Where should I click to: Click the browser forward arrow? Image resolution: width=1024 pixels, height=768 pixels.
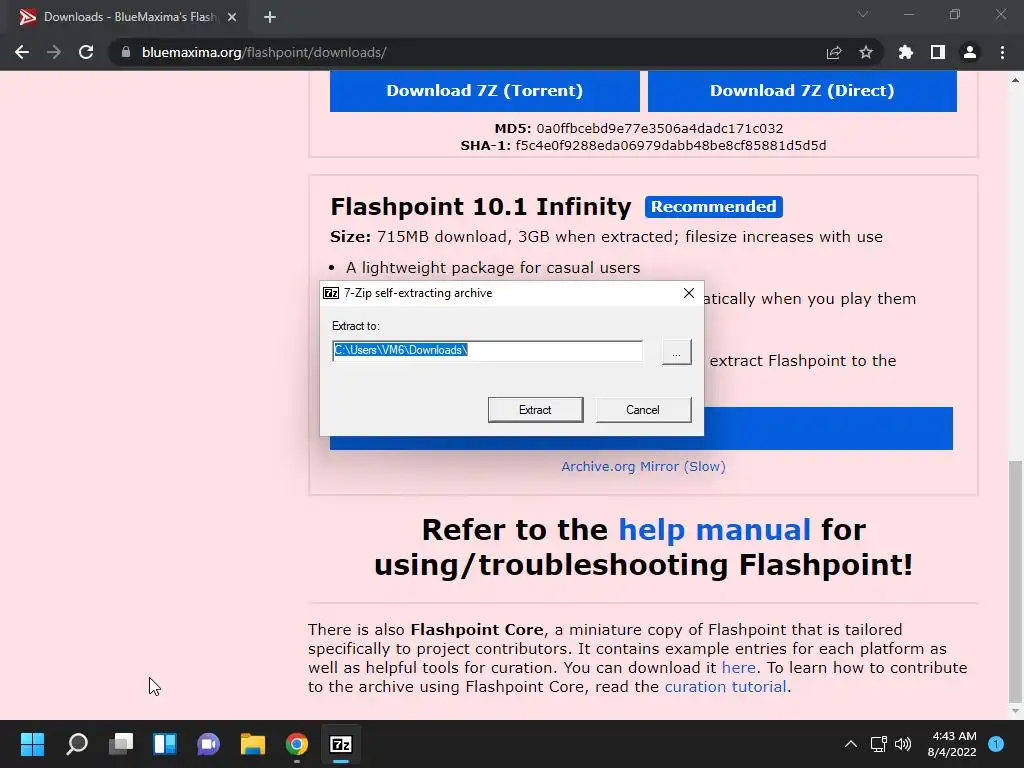point(54,52)
